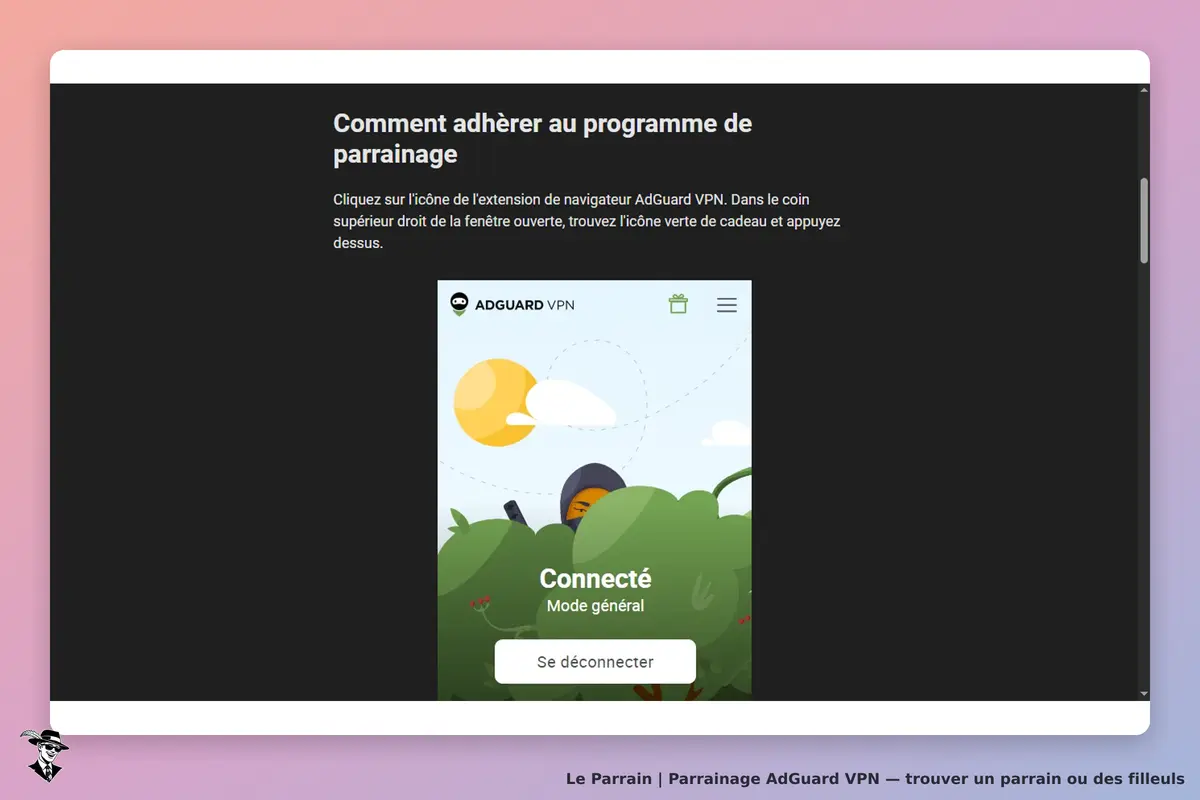The image size is (1200, 800).
Task: Click the 'Connecté' status text
Action: coord(595,578)
